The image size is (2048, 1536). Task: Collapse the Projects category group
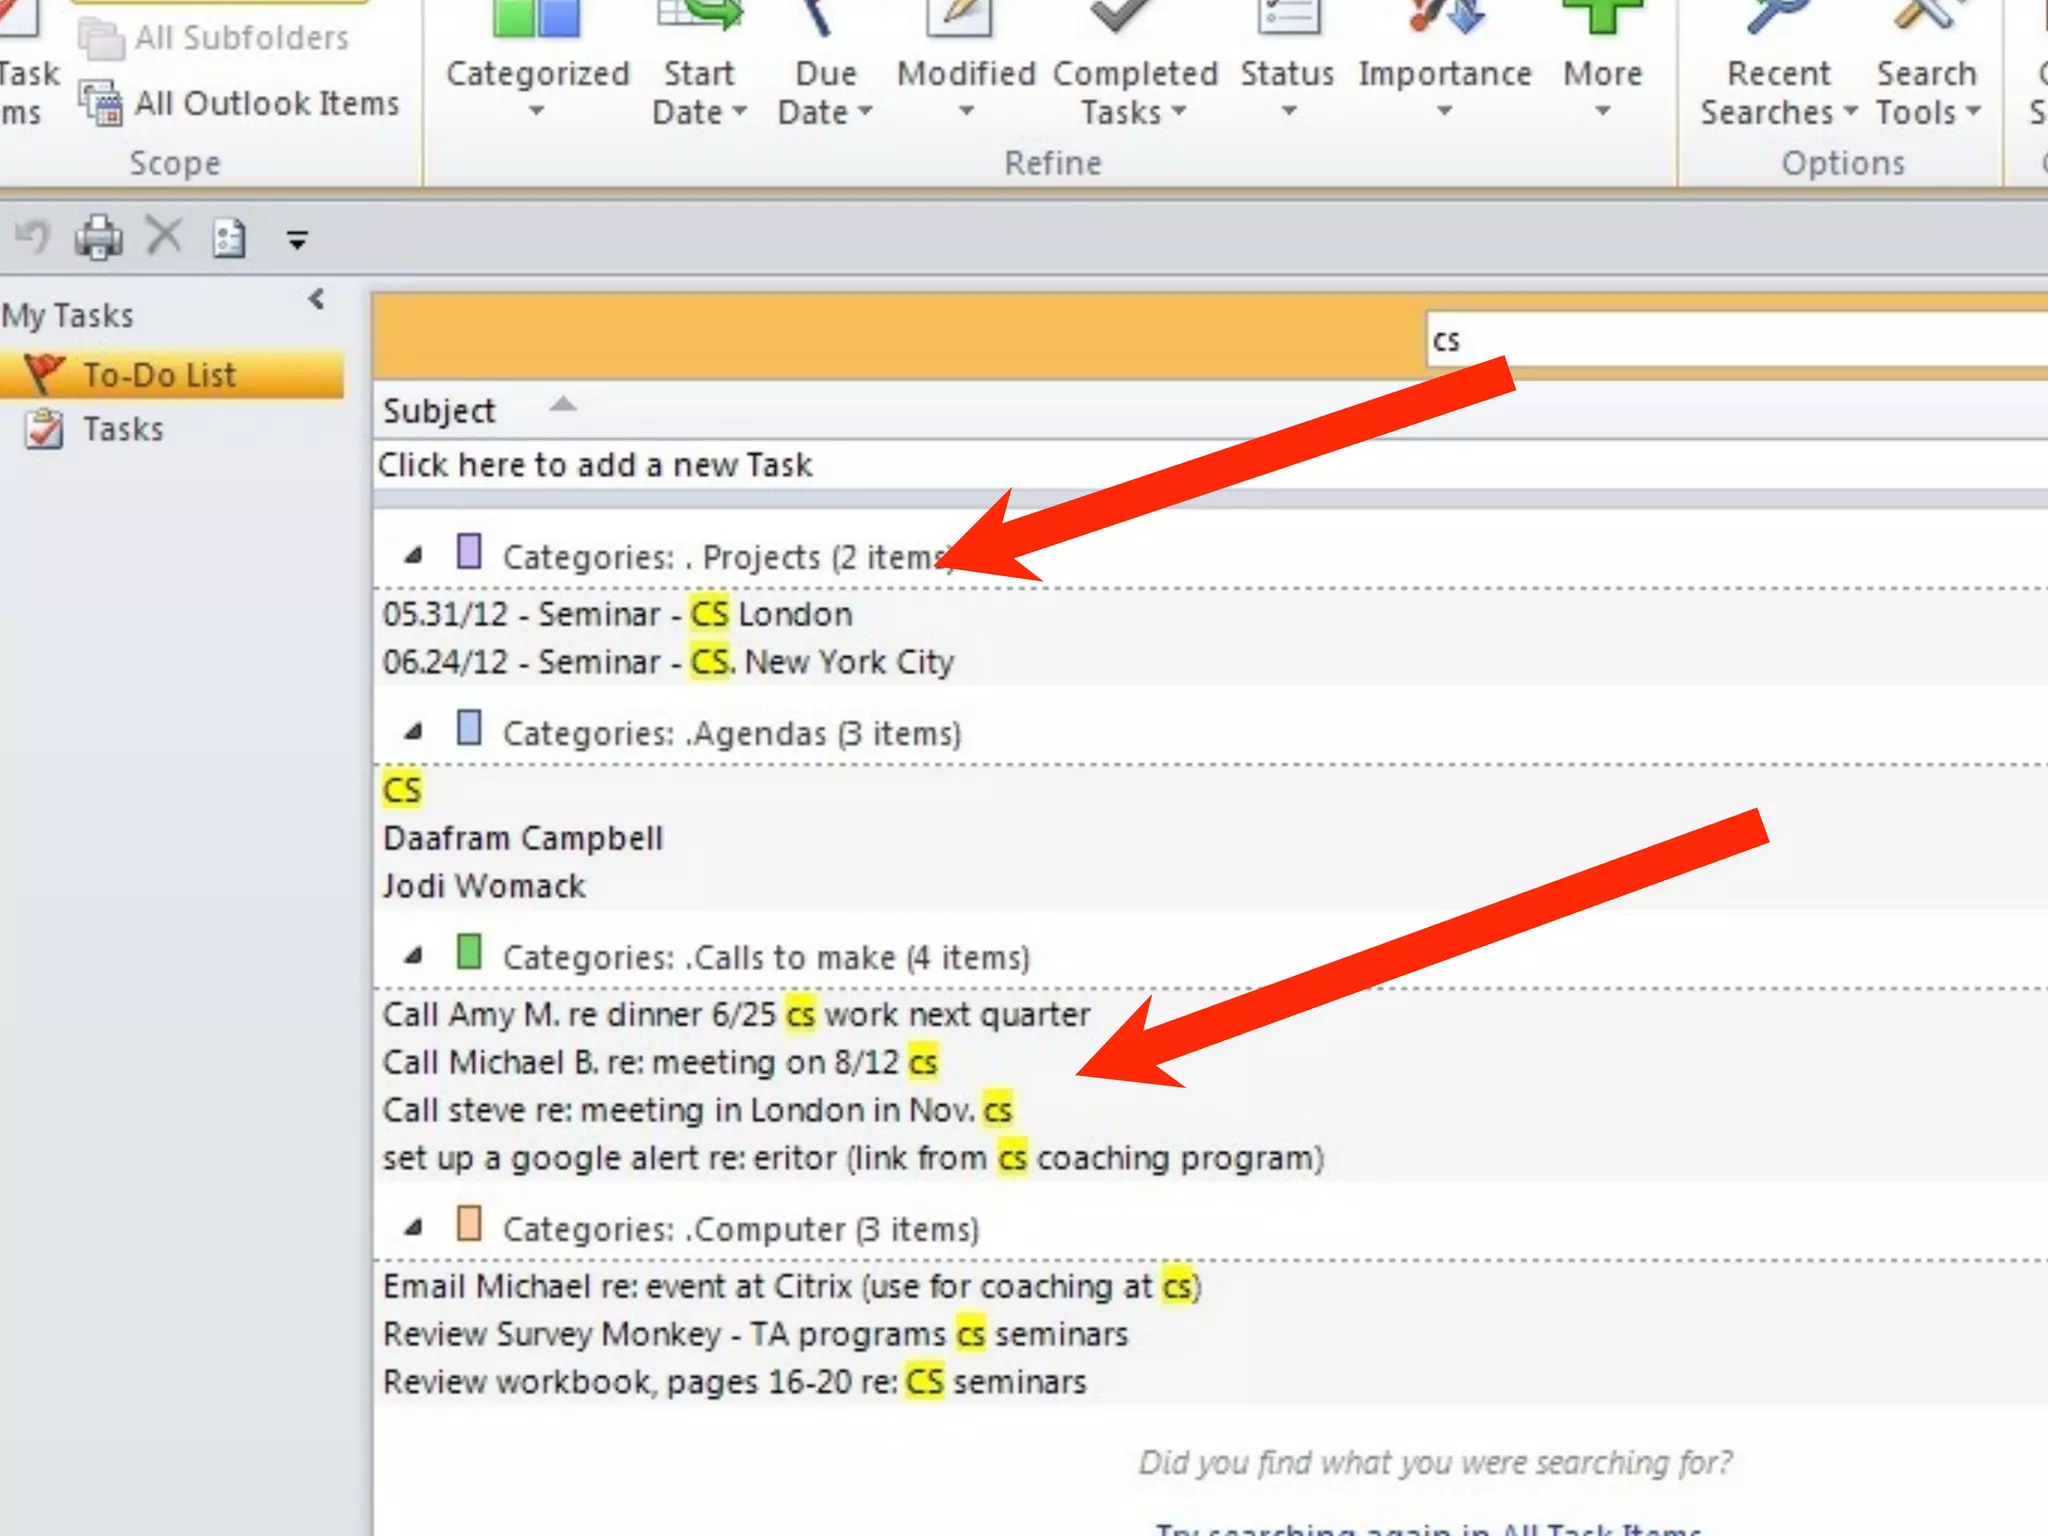(x=413, y=556)
